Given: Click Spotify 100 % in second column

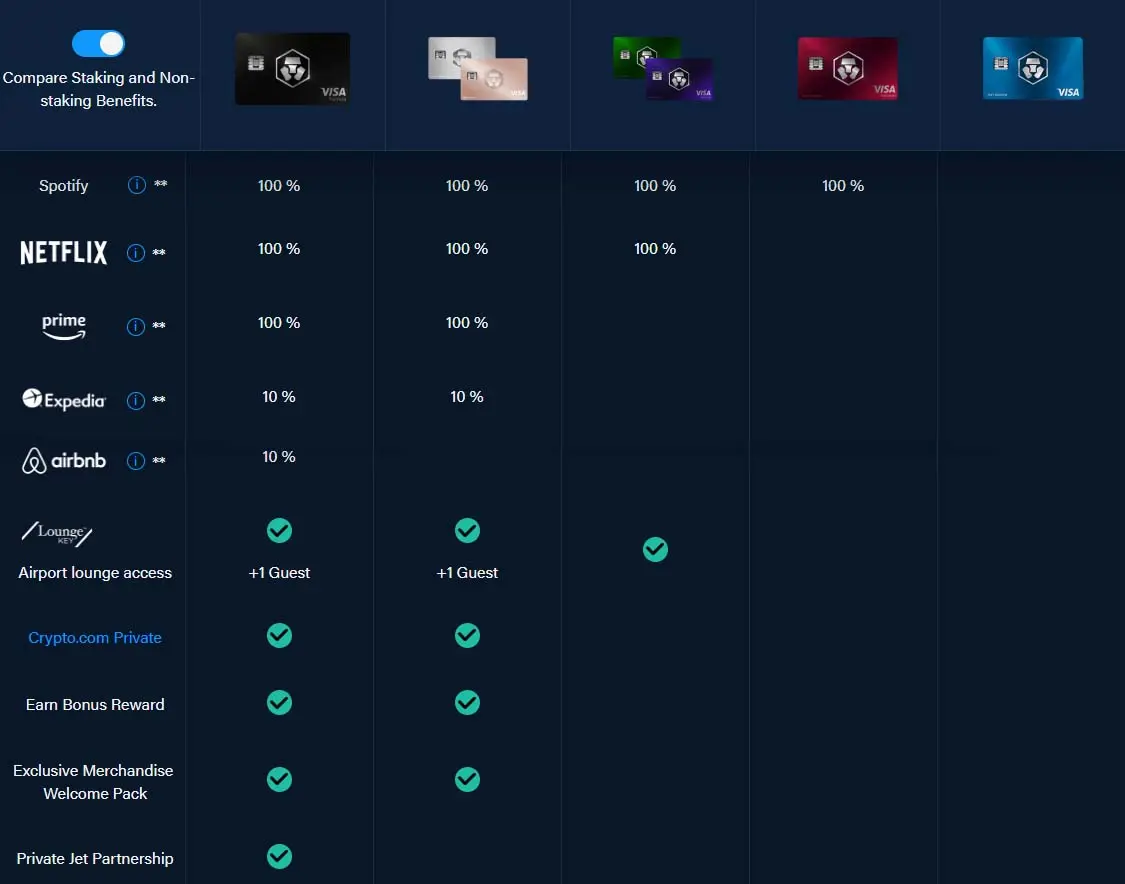Looking at the screenshot, I should point(467,186).
